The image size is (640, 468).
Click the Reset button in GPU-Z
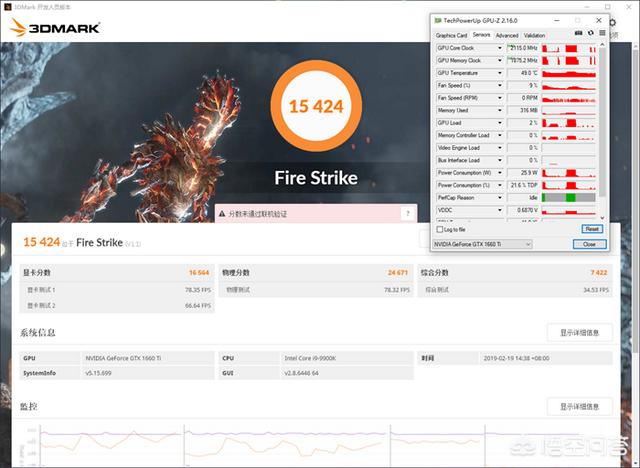coord(592,229)
